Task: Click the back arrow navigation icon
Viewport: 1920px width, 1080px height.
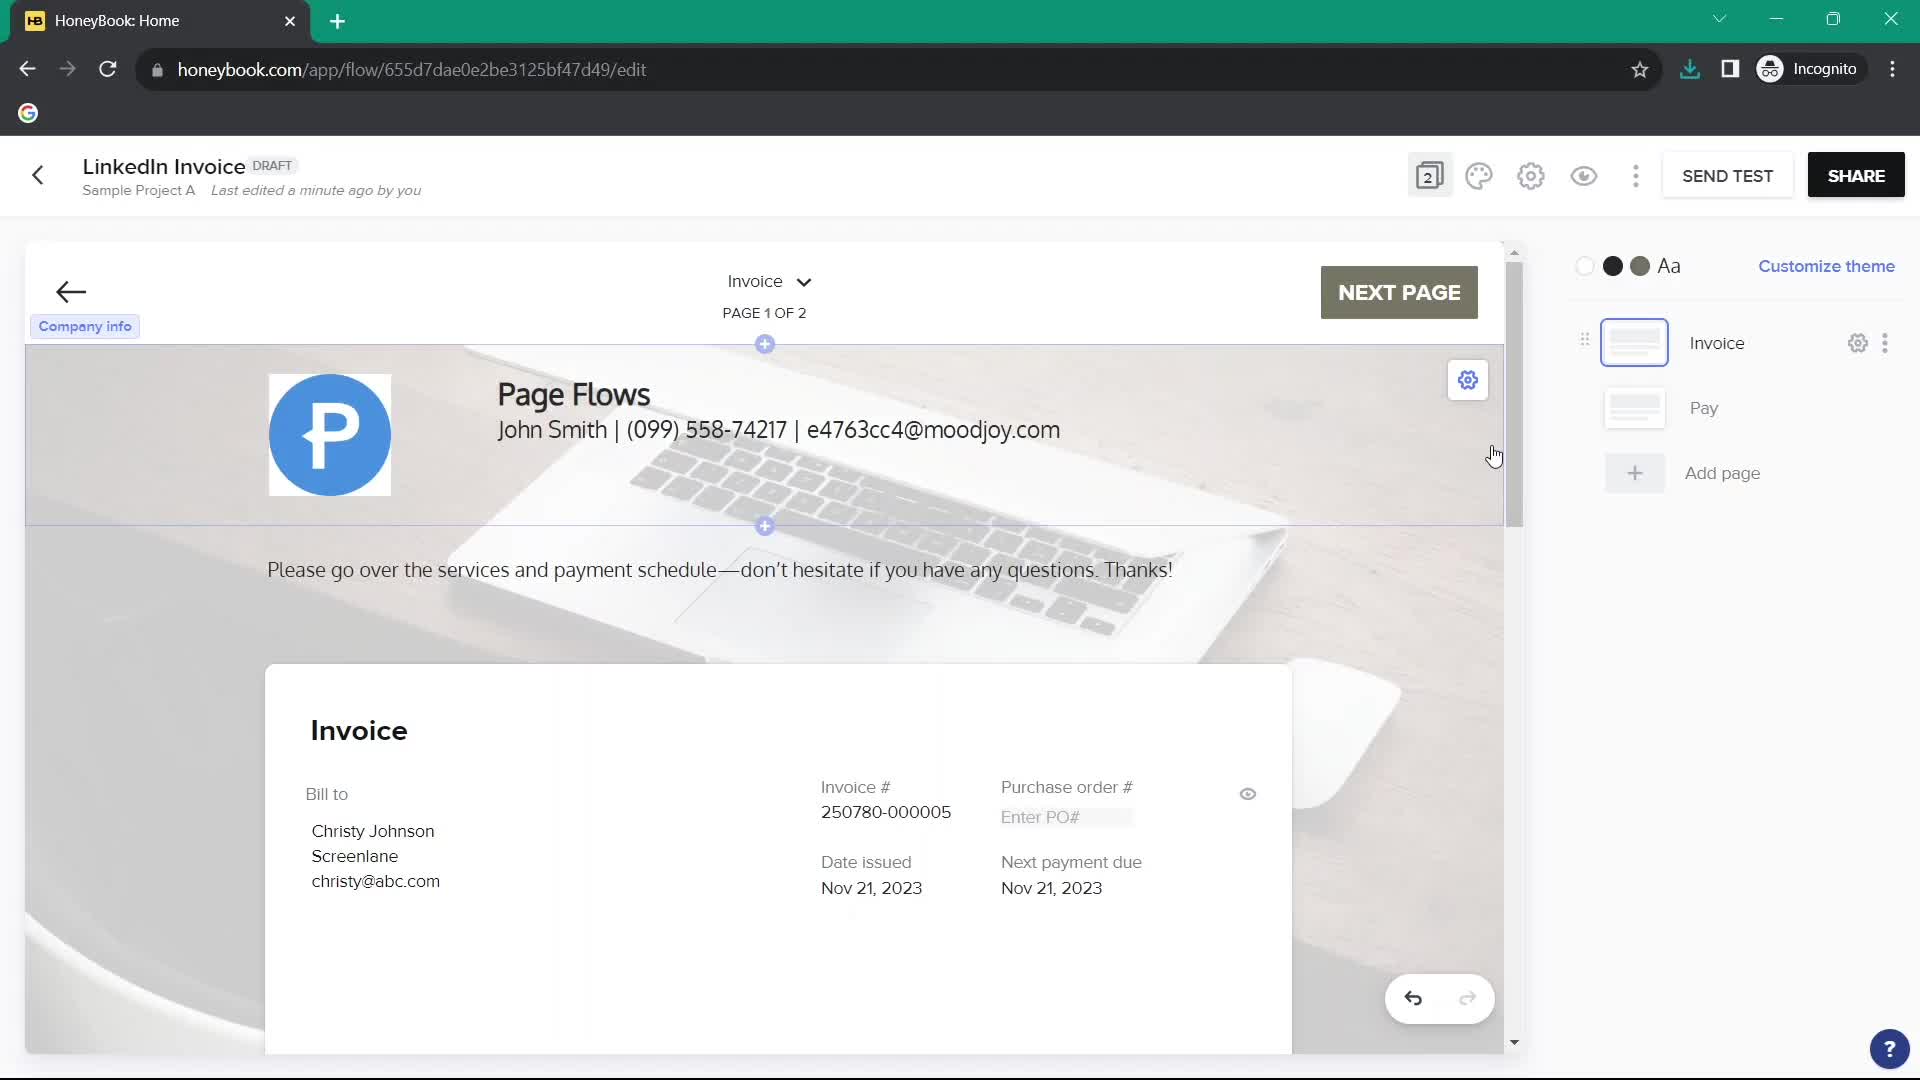Action: [x=37, y=175]
